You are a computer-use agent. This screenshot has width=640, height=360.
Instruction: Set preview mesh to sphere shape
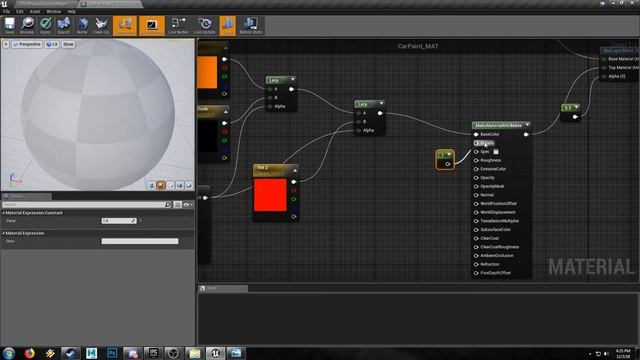tap(161, 186)
